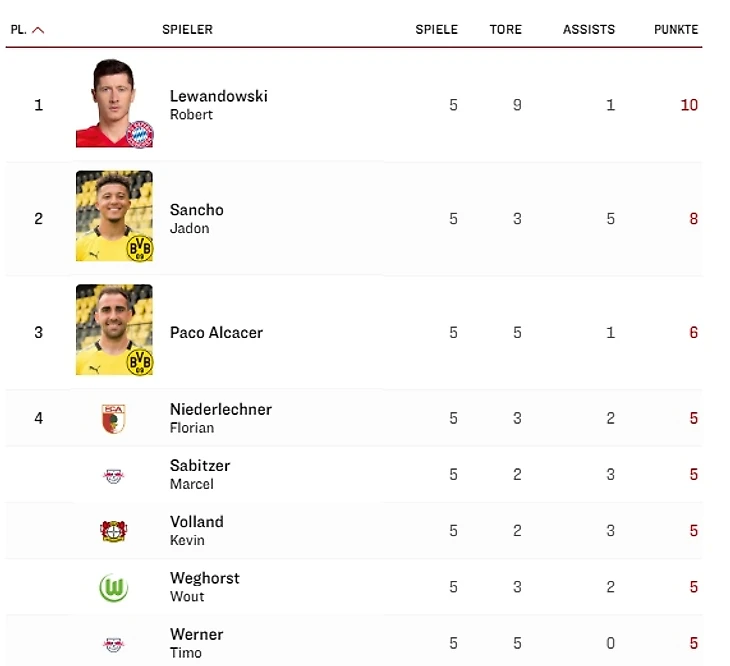Image resolution: width=730 pixels, height=666 pixels.
Task: Open Paco Alcacer's portrait photo
Action: tap(114, 330)
